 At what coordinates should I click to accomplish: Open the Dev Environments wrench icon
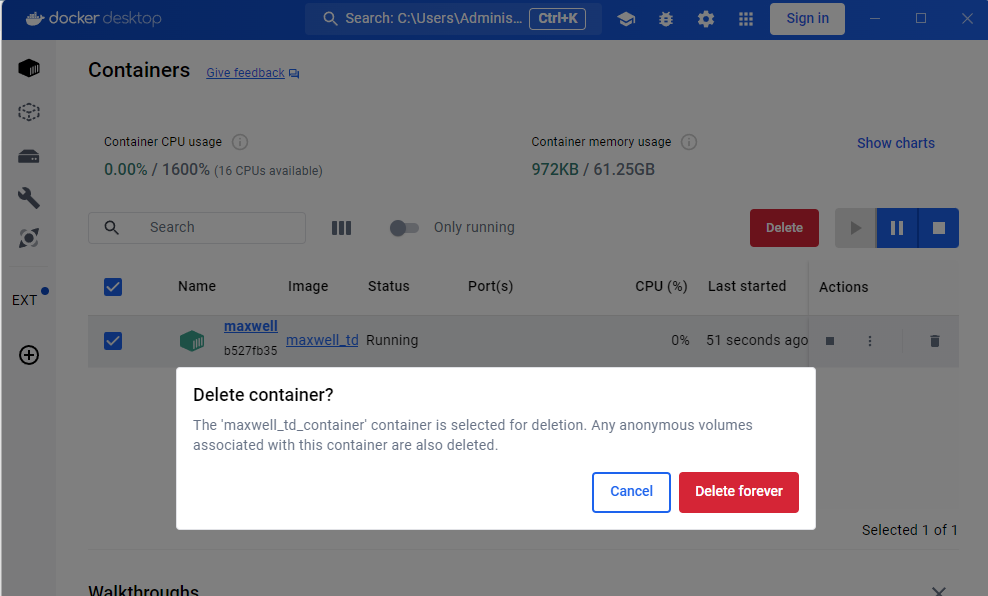pyautogui.click(x=29, y=198)
